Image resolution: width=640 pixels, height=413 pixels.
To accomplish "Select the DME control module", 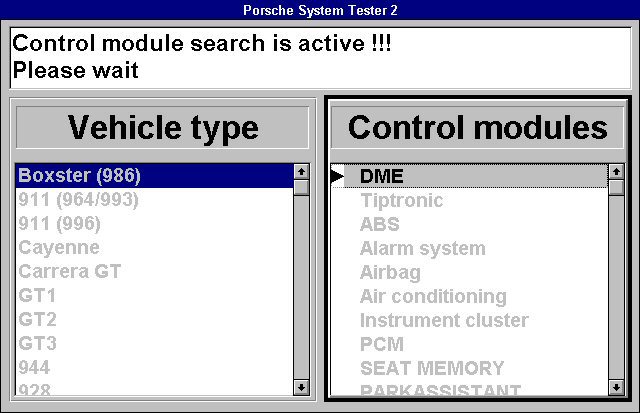I will (381, 176).
